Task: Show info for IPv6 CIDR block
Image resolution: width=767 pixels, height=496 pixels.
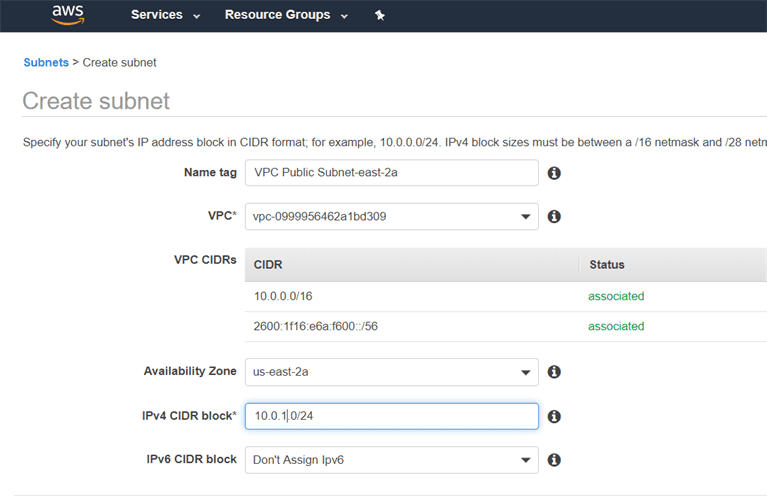Action: [x=554, y=460]
